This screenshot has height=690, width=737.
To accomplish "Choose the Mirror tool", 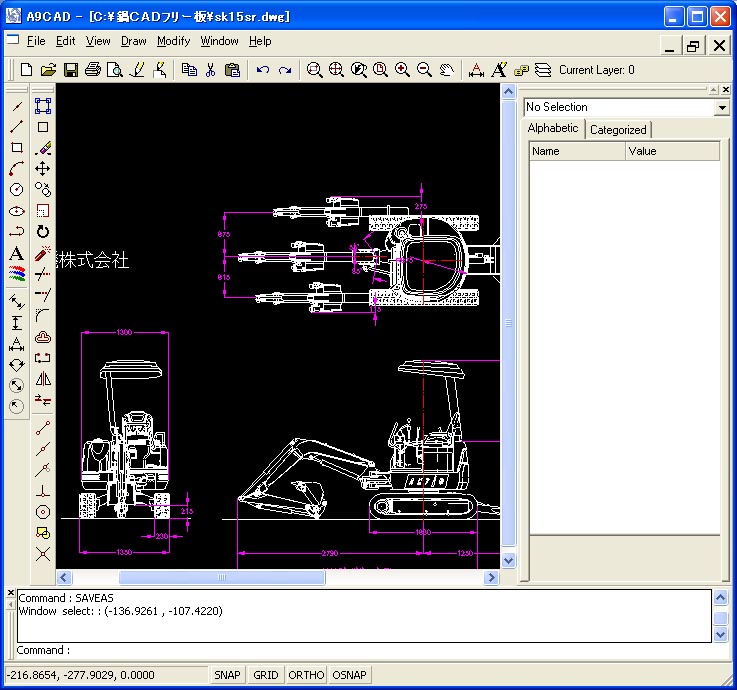I will point(43,379).
